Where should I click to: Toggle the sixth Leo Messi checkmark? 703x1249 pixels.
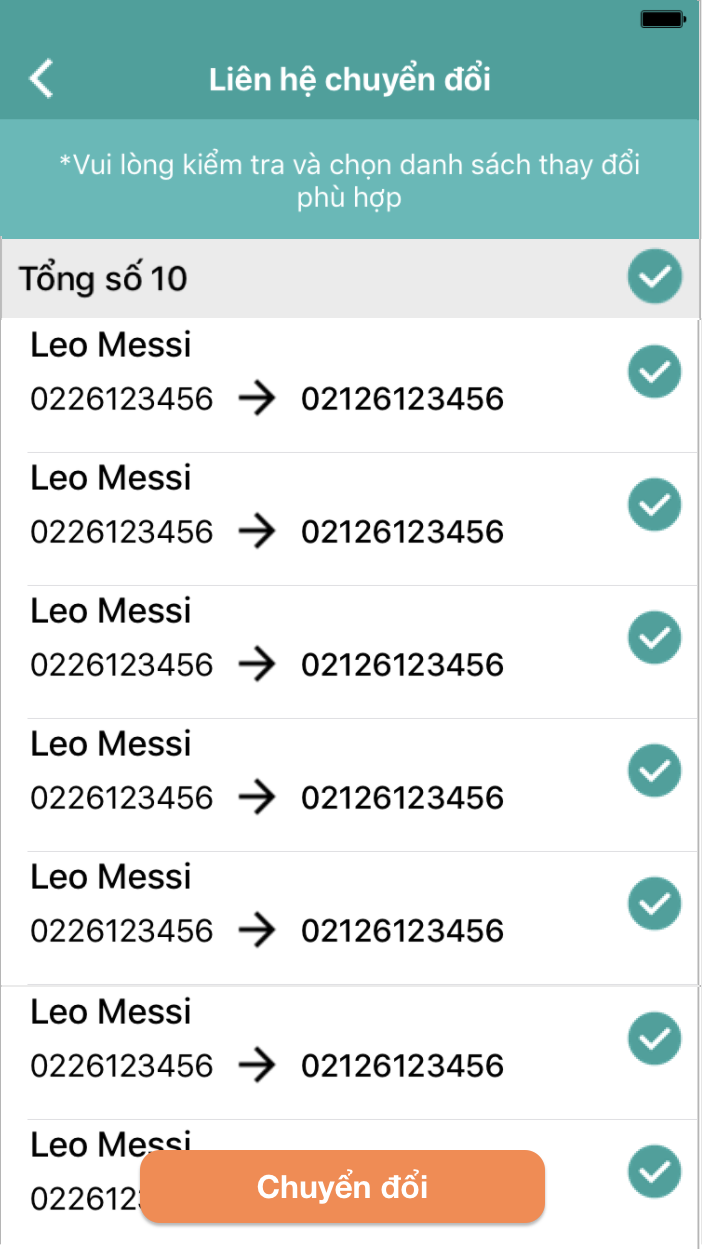coord(655,1038)
